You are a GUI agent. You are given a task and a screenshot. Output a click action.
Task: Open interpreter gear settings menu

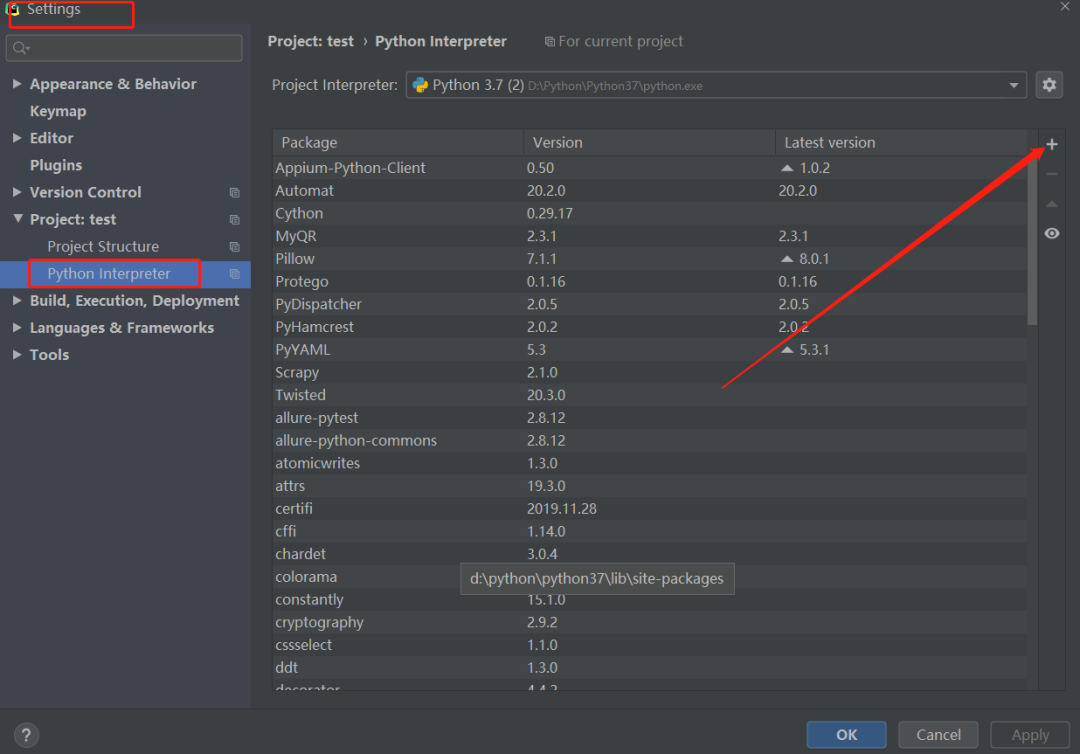click(1048, 85)
